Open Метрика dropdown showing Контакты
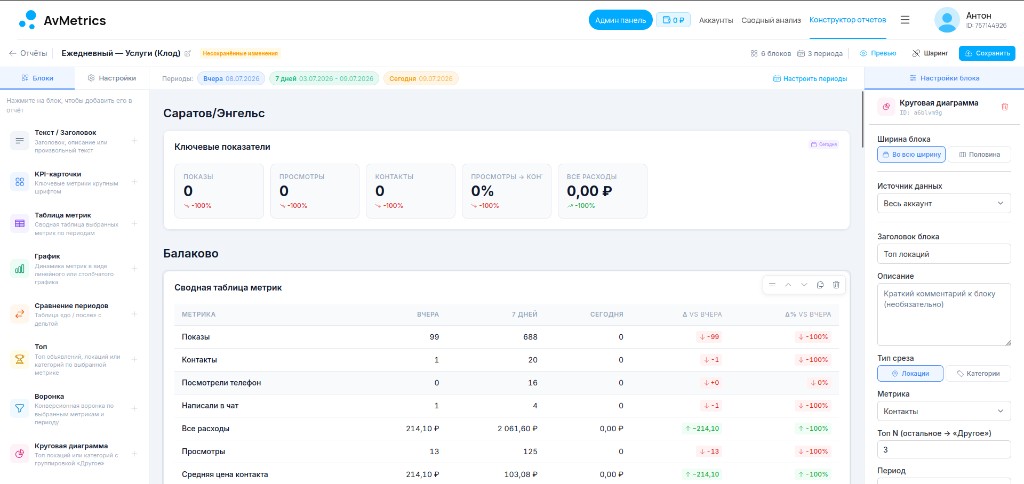The width and height of the screenshot is (1024, 484). (944, 411)
